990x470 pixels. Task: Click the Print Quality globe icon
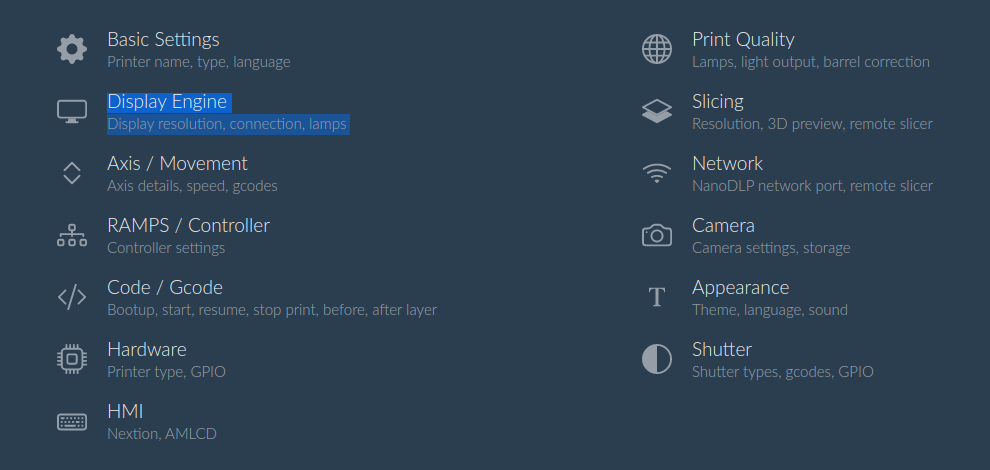pos(657,49)
